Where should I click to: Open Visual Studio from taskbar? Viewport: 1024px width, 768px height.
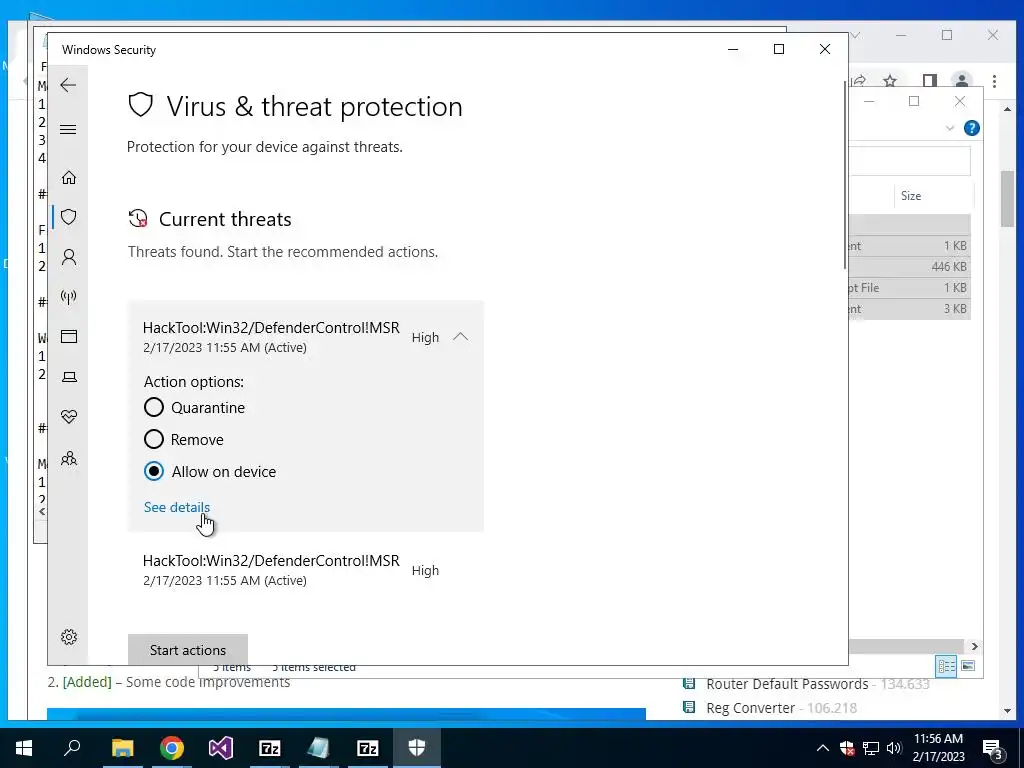(221, 748)
